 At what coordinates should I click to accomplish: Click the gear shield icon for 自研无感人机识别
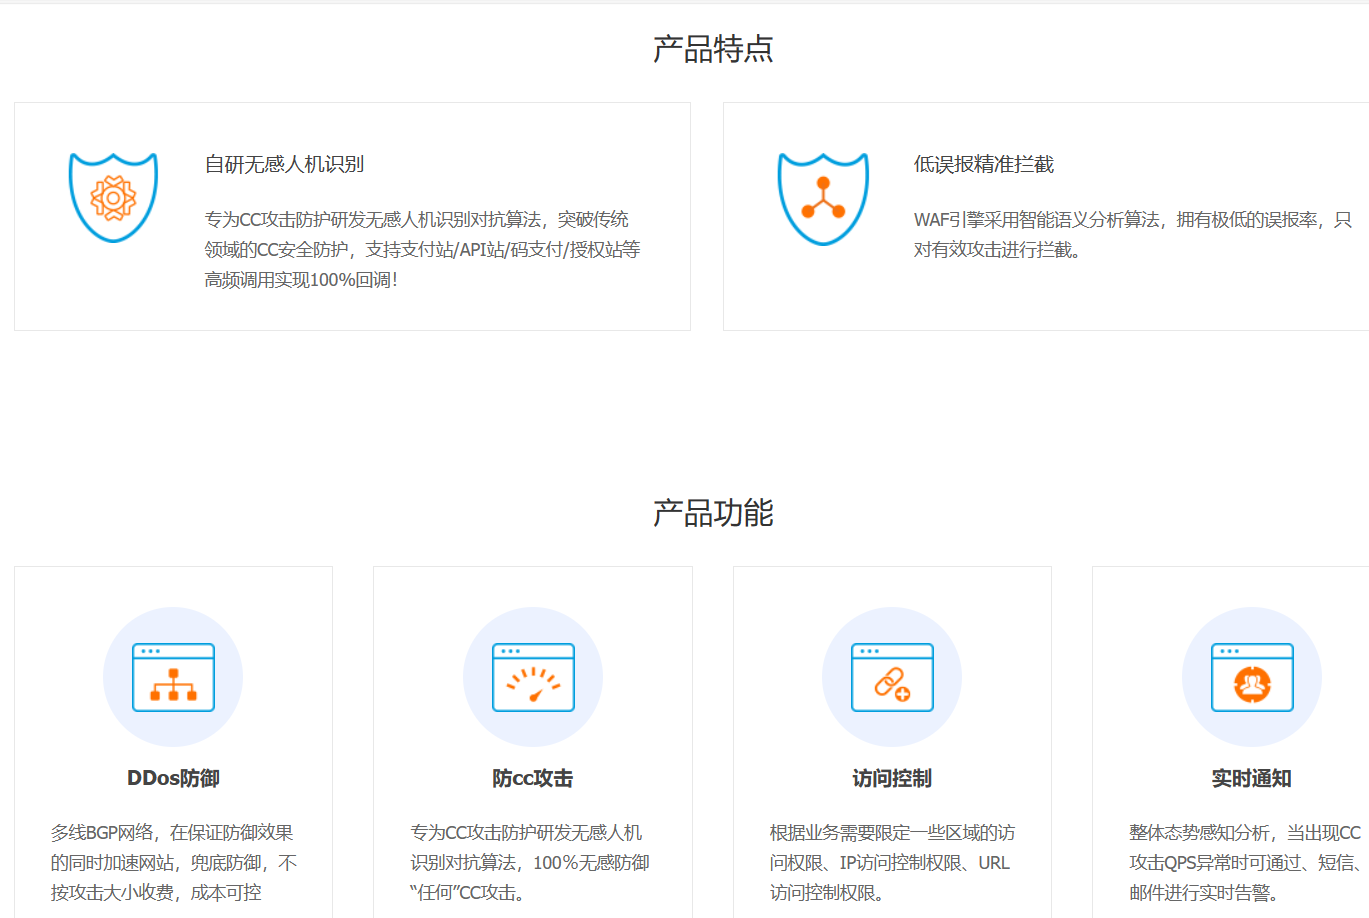tap(113, 198)
